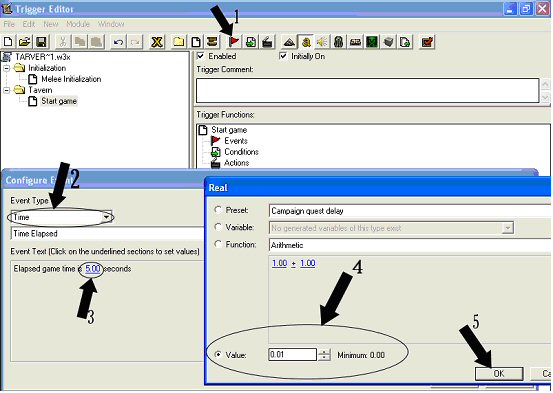Collapse the Tavern folder in tree
Image resolution: width=553 pixels, height=393 pixels.
point(6,90)
